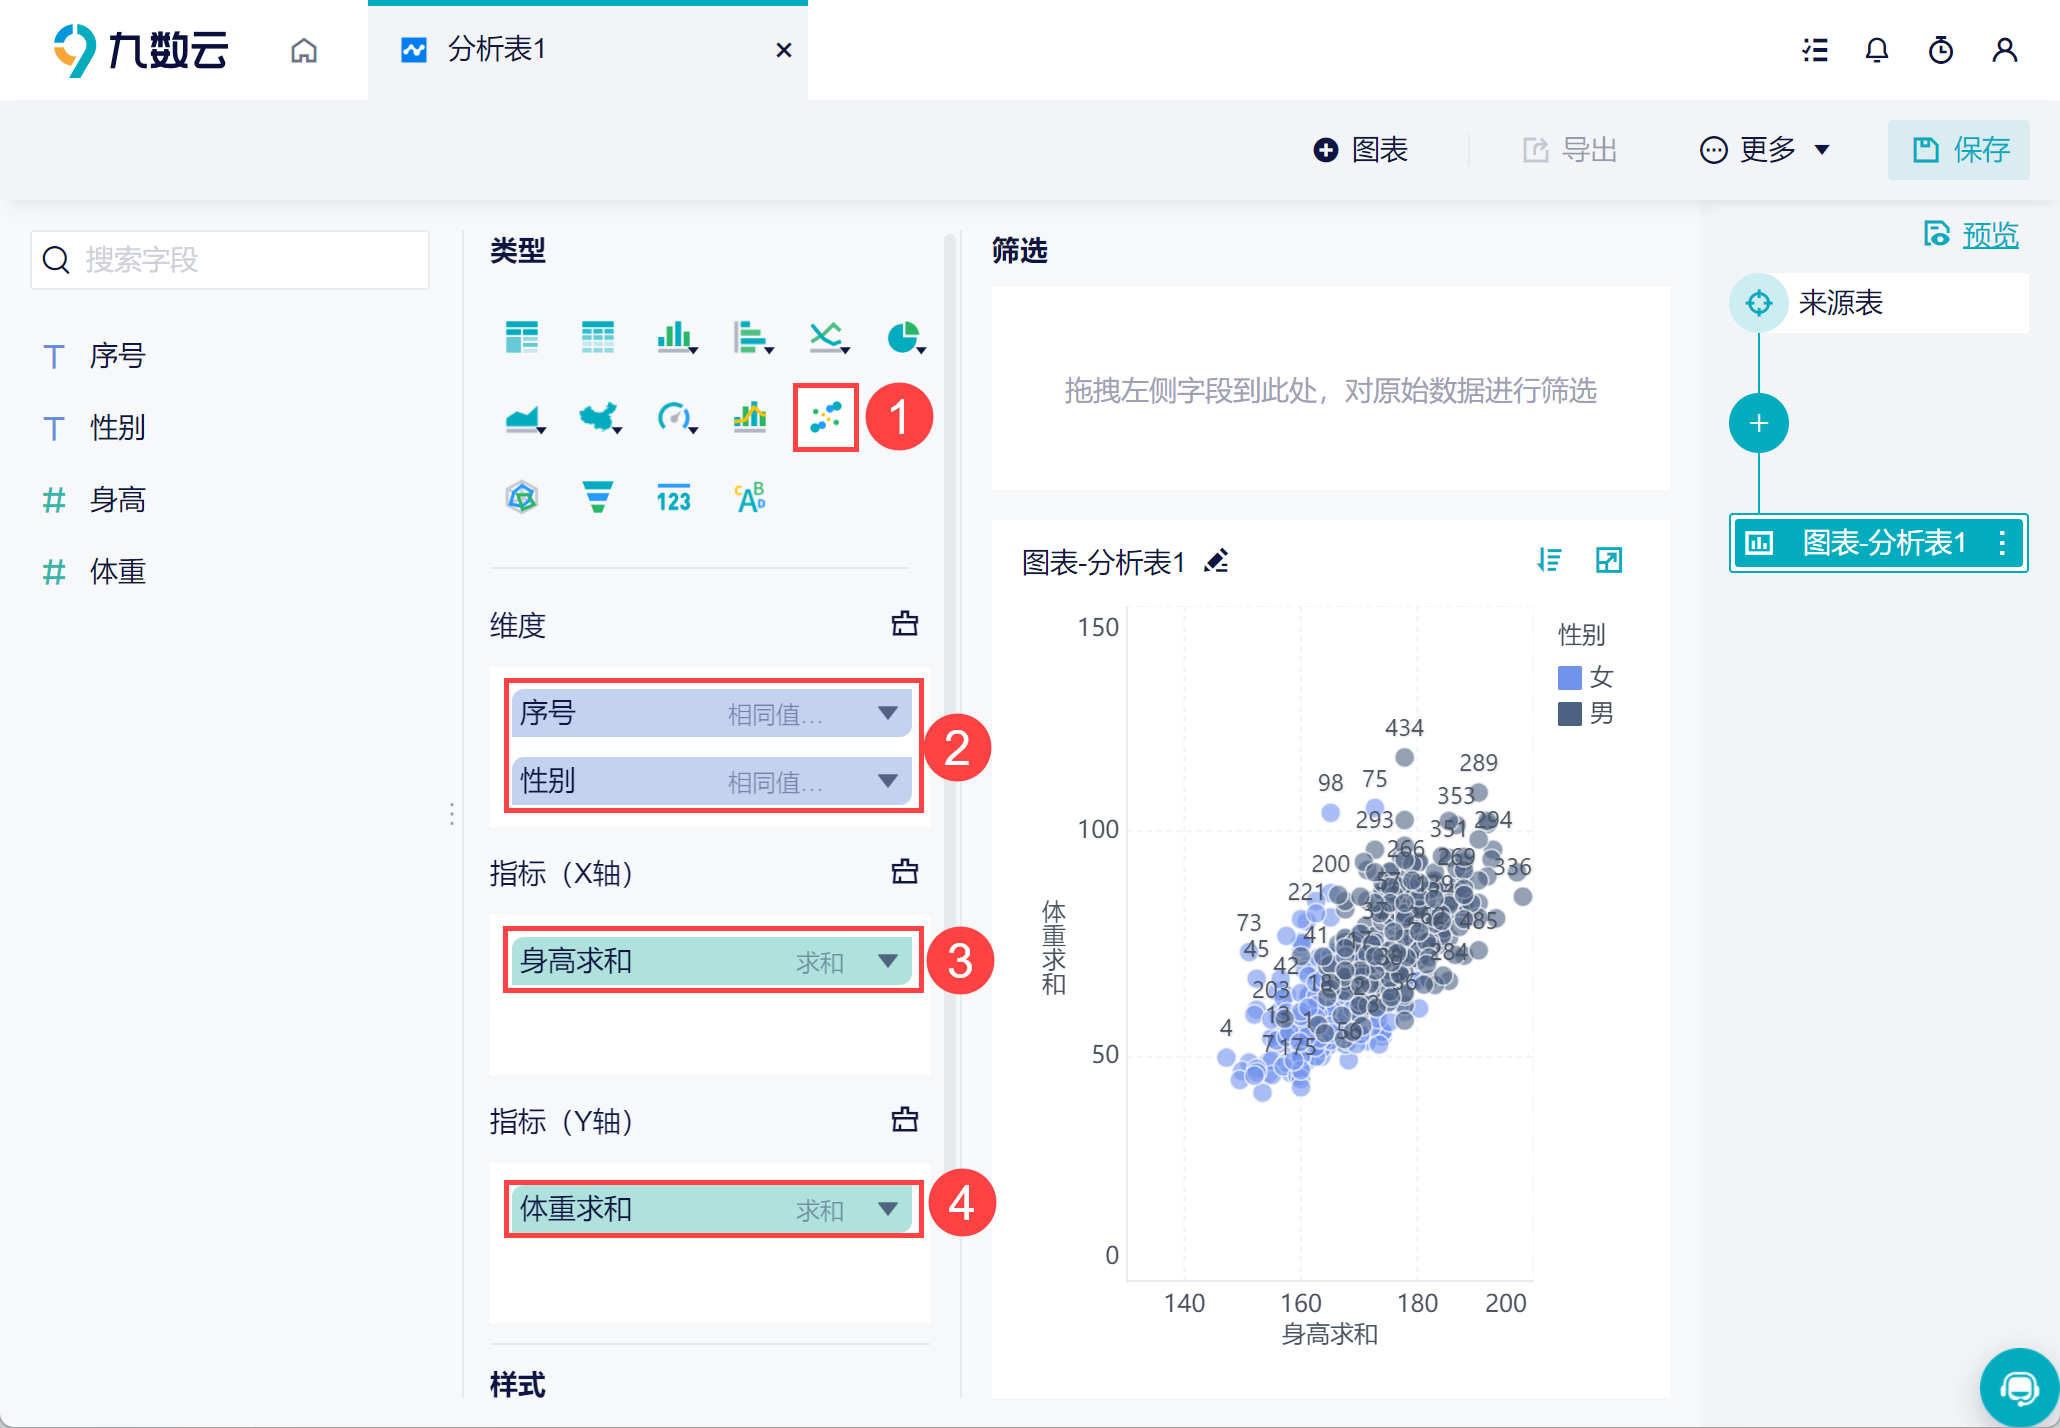Pick the map chart type

point(600,417)
